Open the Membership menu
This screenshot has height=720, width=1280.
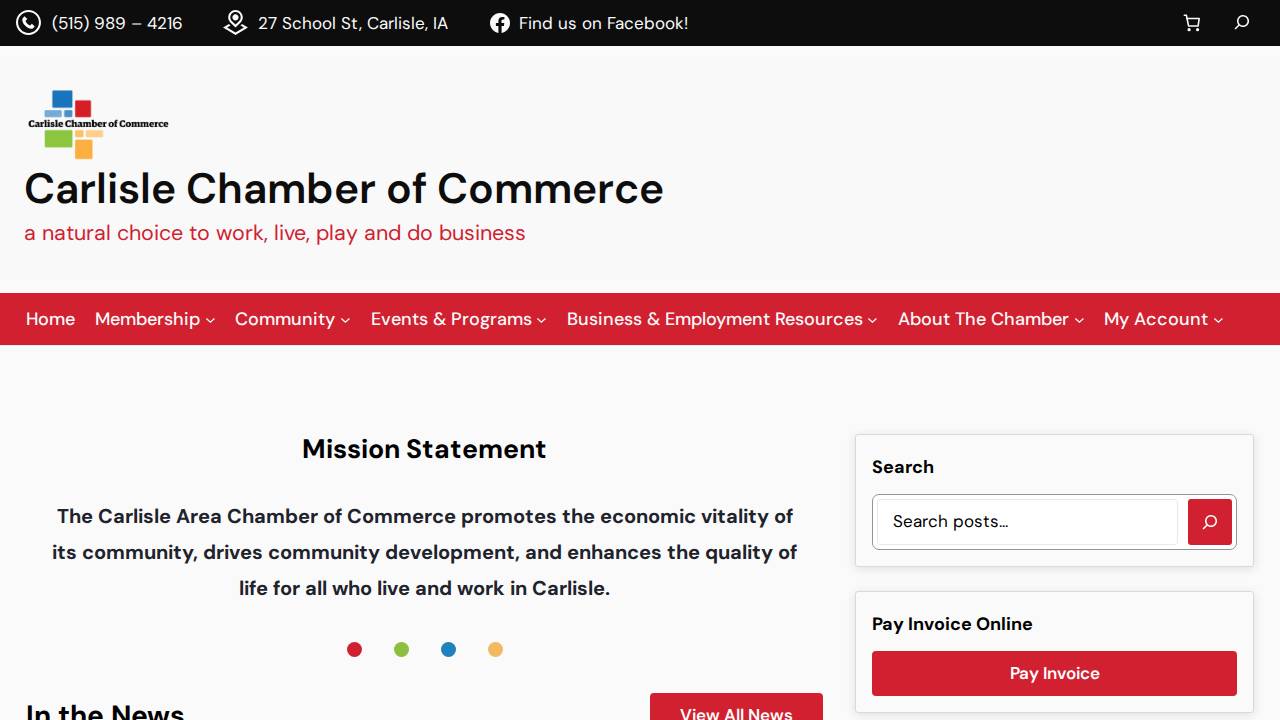147,319
